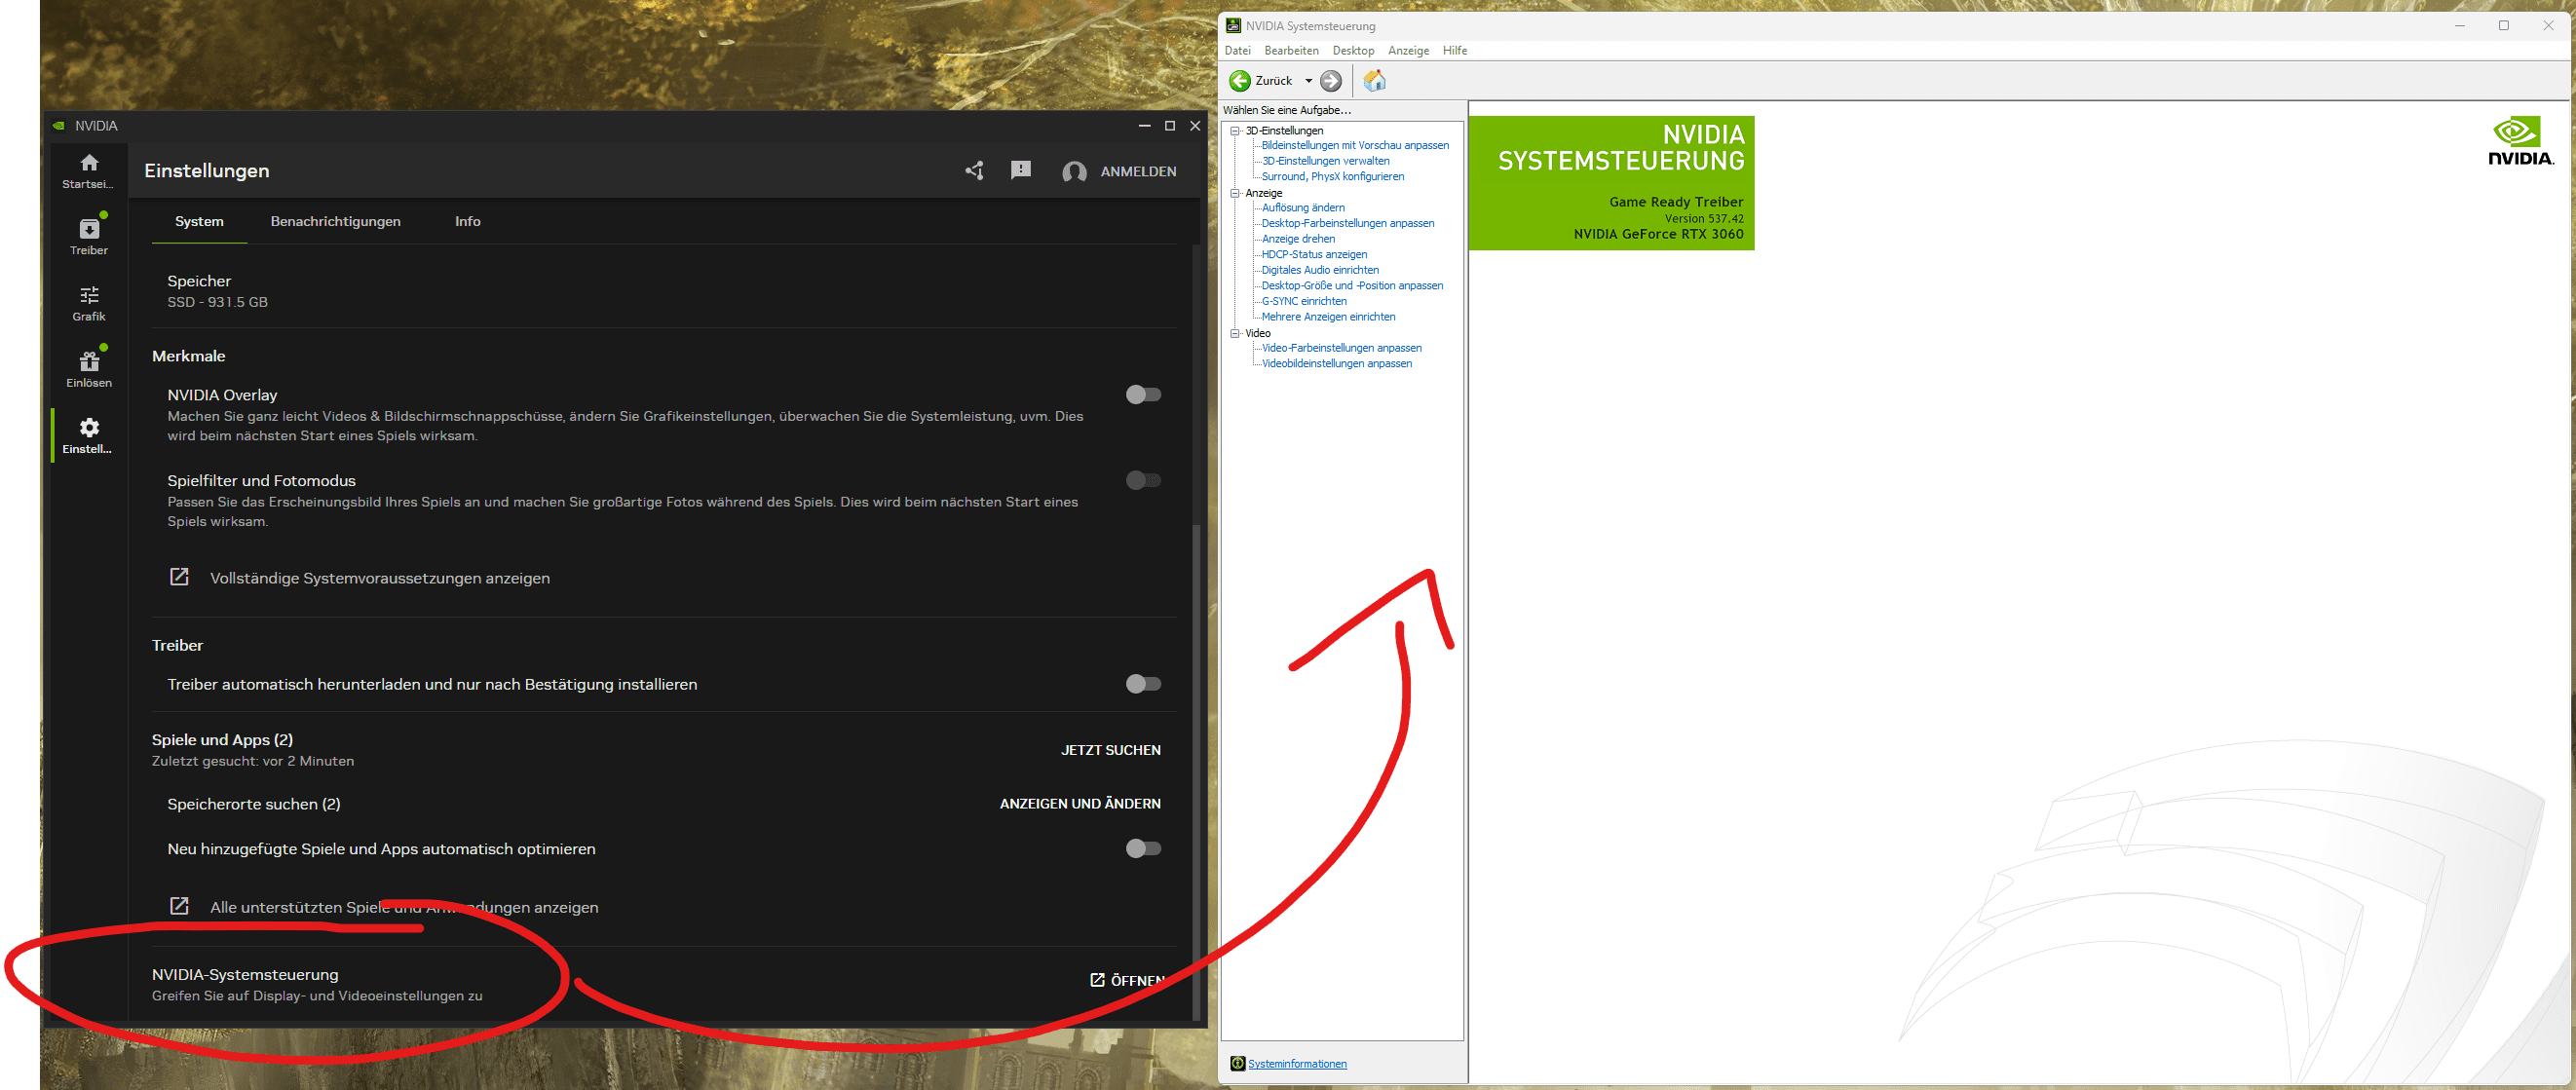Click the feedback icon in NVIDIA app header
The width and height of the screenshot is (2576, 1090).
click(x=1020, y=171)
